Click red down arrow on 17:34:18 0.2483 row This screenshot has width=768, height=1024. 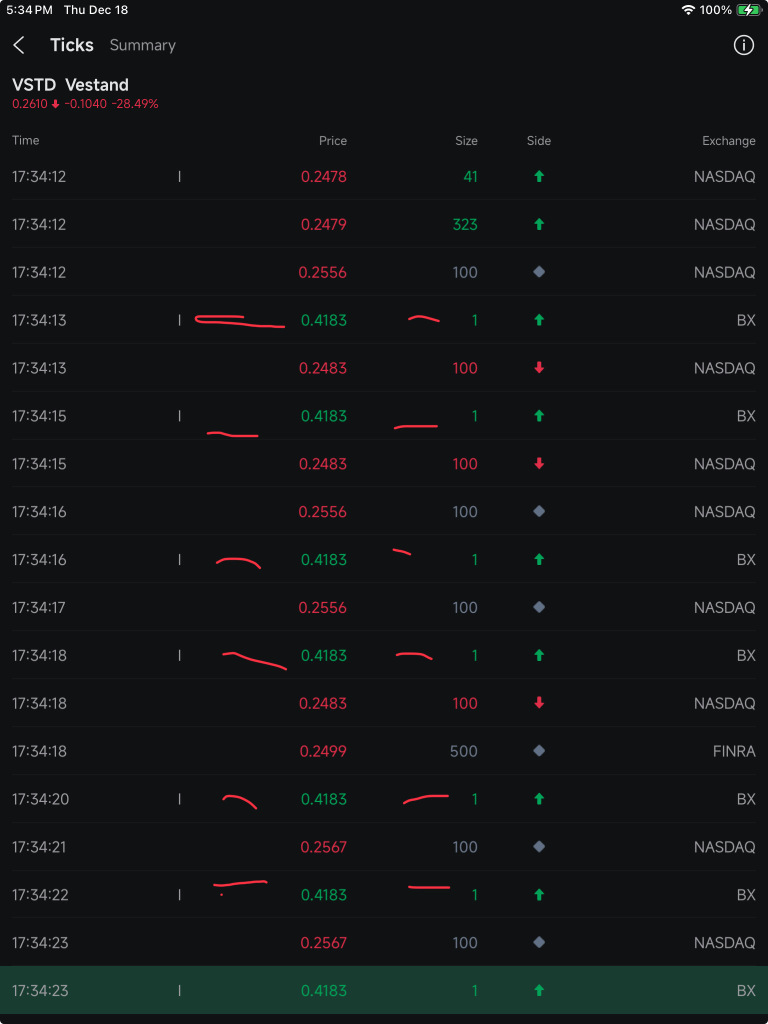[539, 703]
